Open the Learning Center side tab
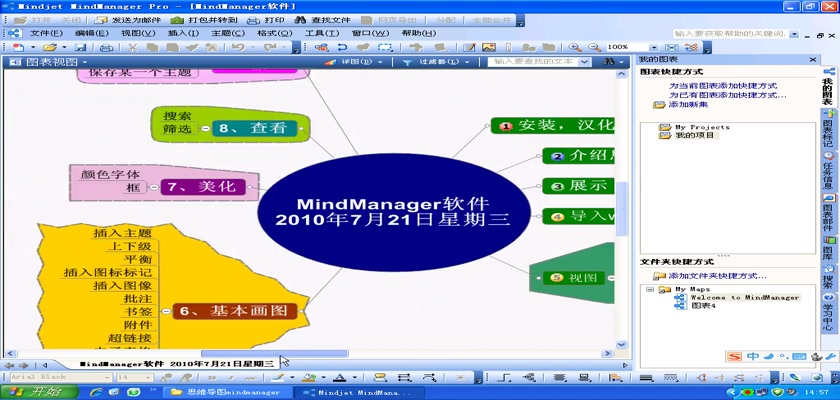The width and height of the screenshot is (840, 400). coord(828,312)
